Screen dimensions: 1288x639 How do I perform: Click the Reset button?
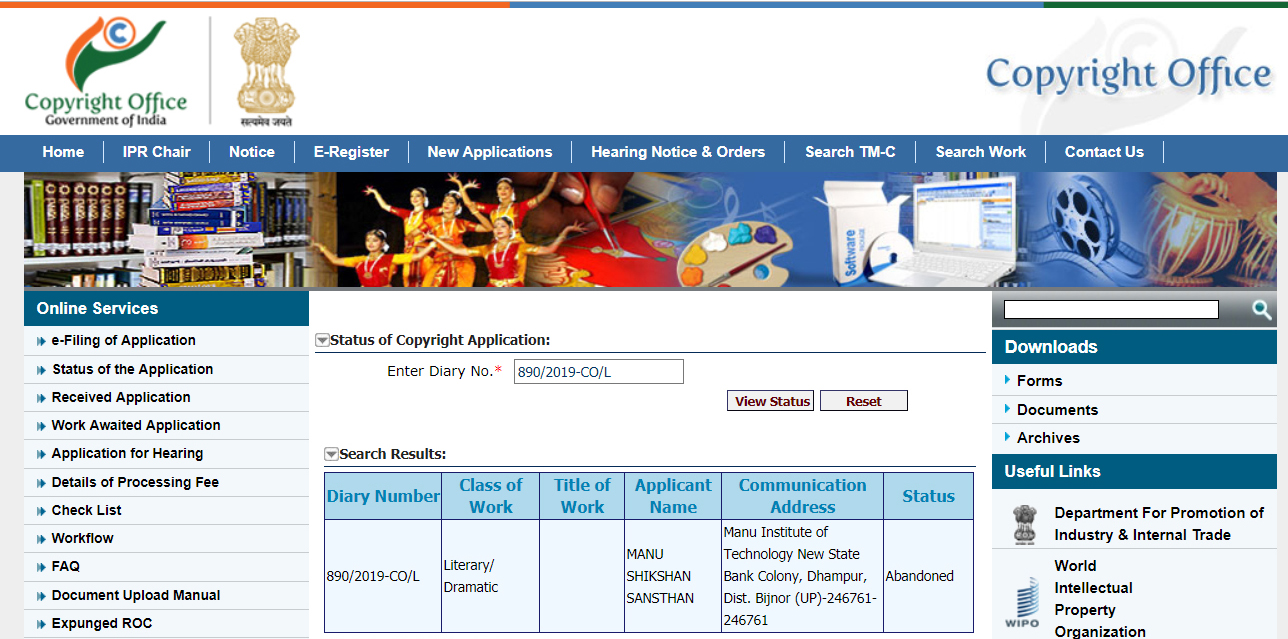coord(864,401)
